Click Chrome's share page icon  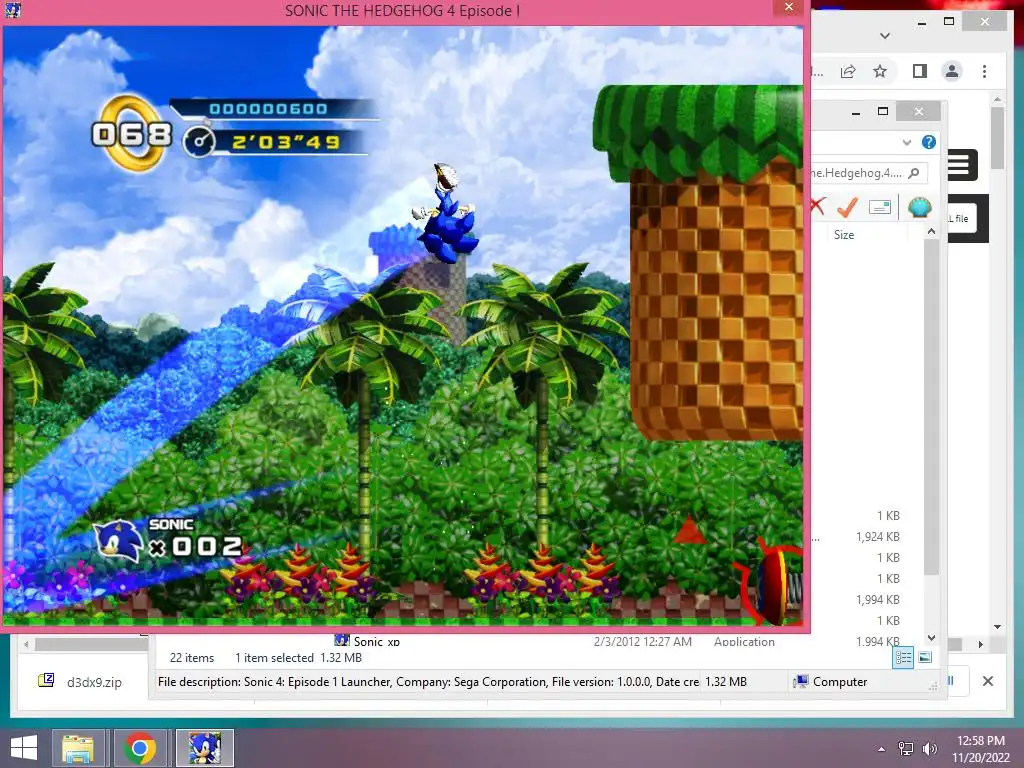coord(848,71)
